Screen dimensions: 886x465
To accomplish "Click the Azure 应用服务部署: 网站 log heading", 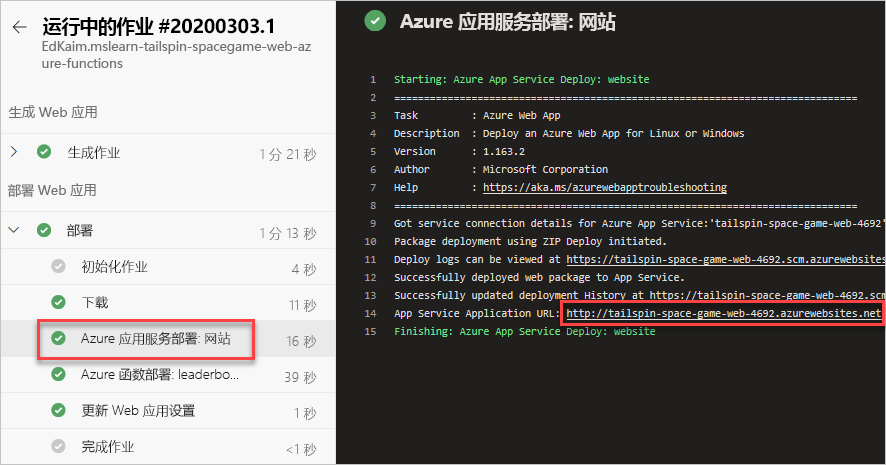I will tap(508, 22).
